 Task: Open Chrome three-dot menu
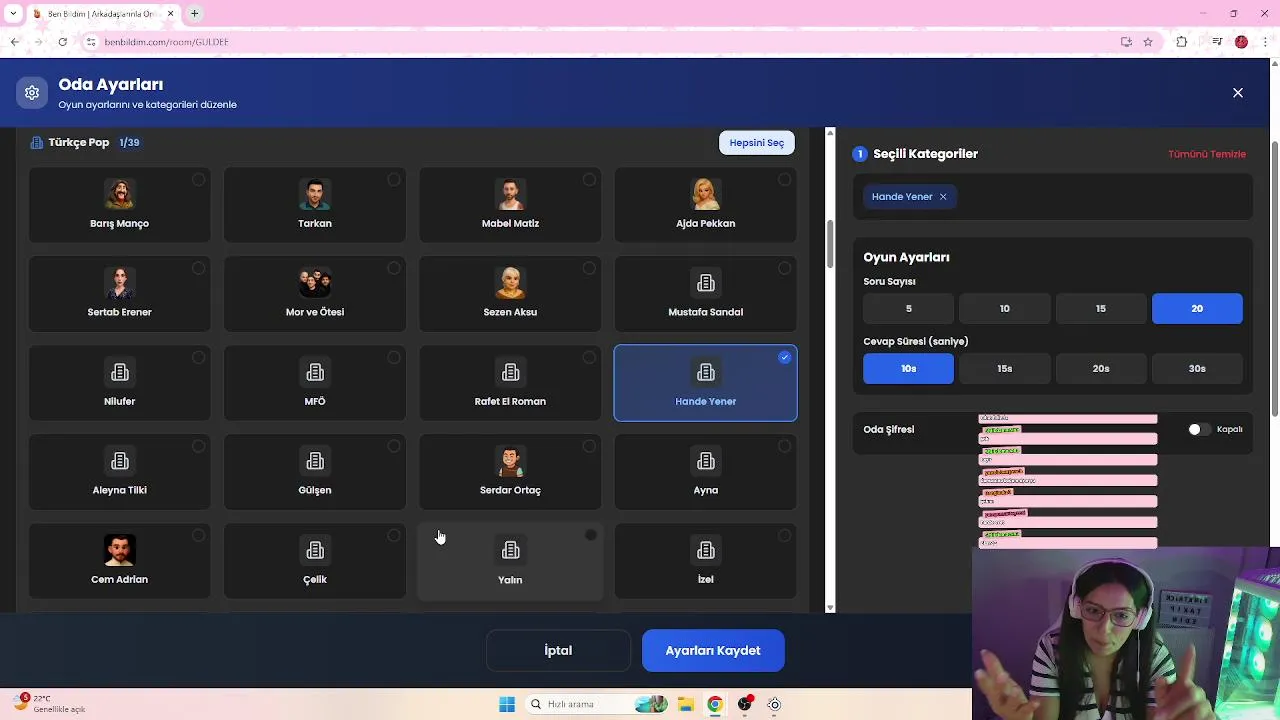(1265, 42)
